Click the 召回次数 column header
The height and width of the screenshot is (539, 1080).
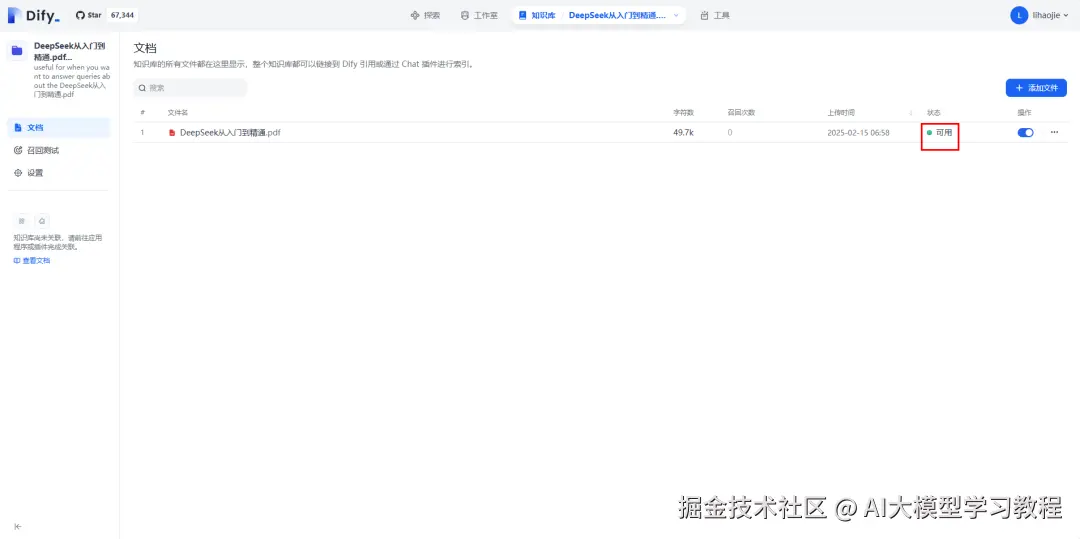(741, 113)
